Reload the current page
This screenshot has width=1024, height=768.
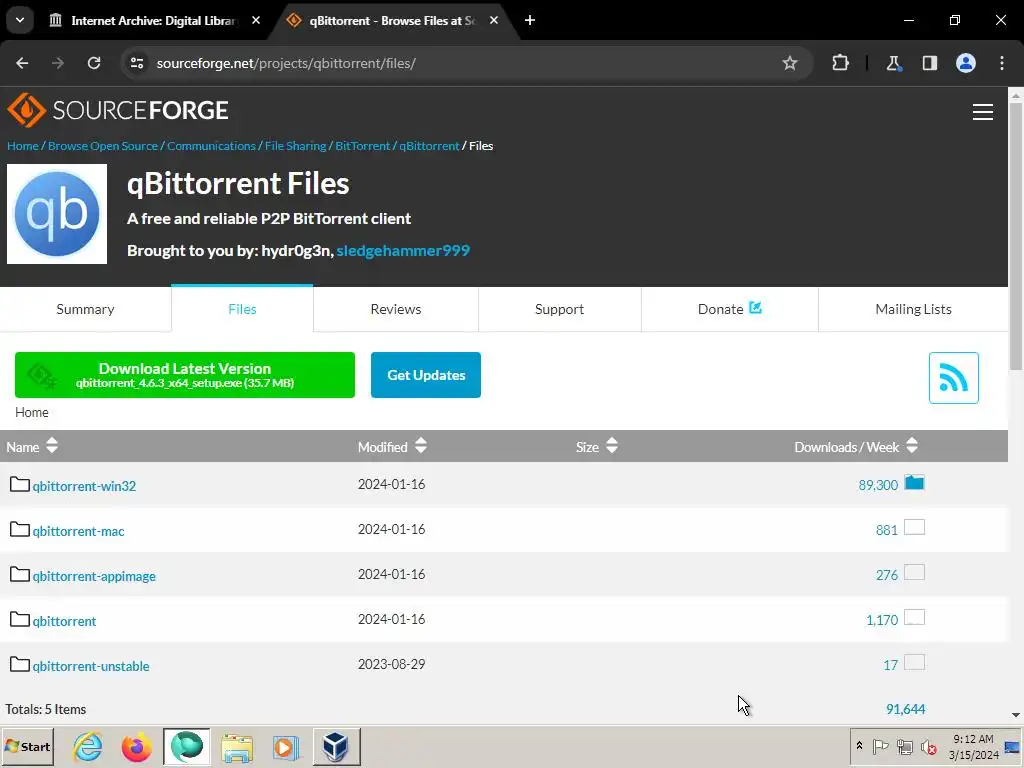click(94, 63)
